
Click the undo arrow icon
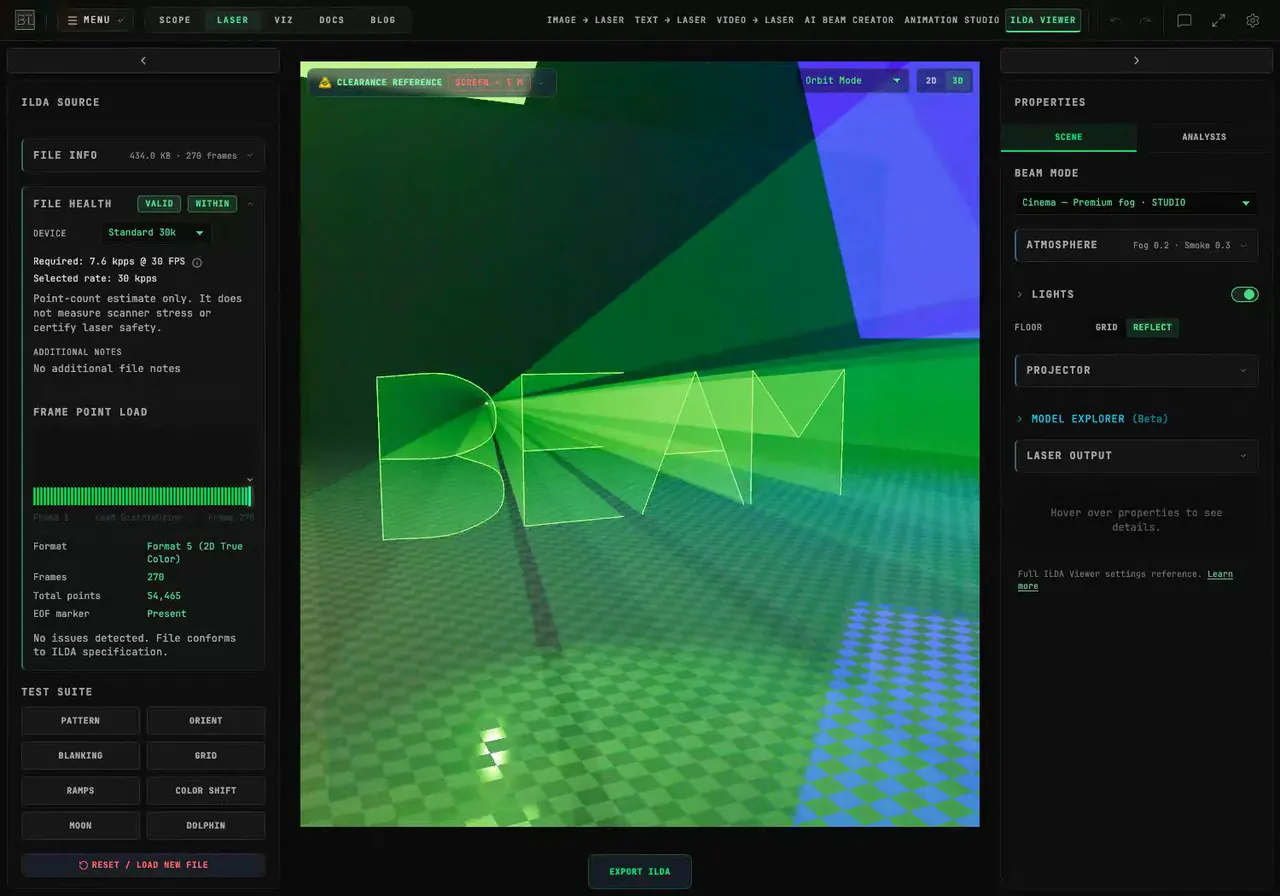pos(1116,20)
